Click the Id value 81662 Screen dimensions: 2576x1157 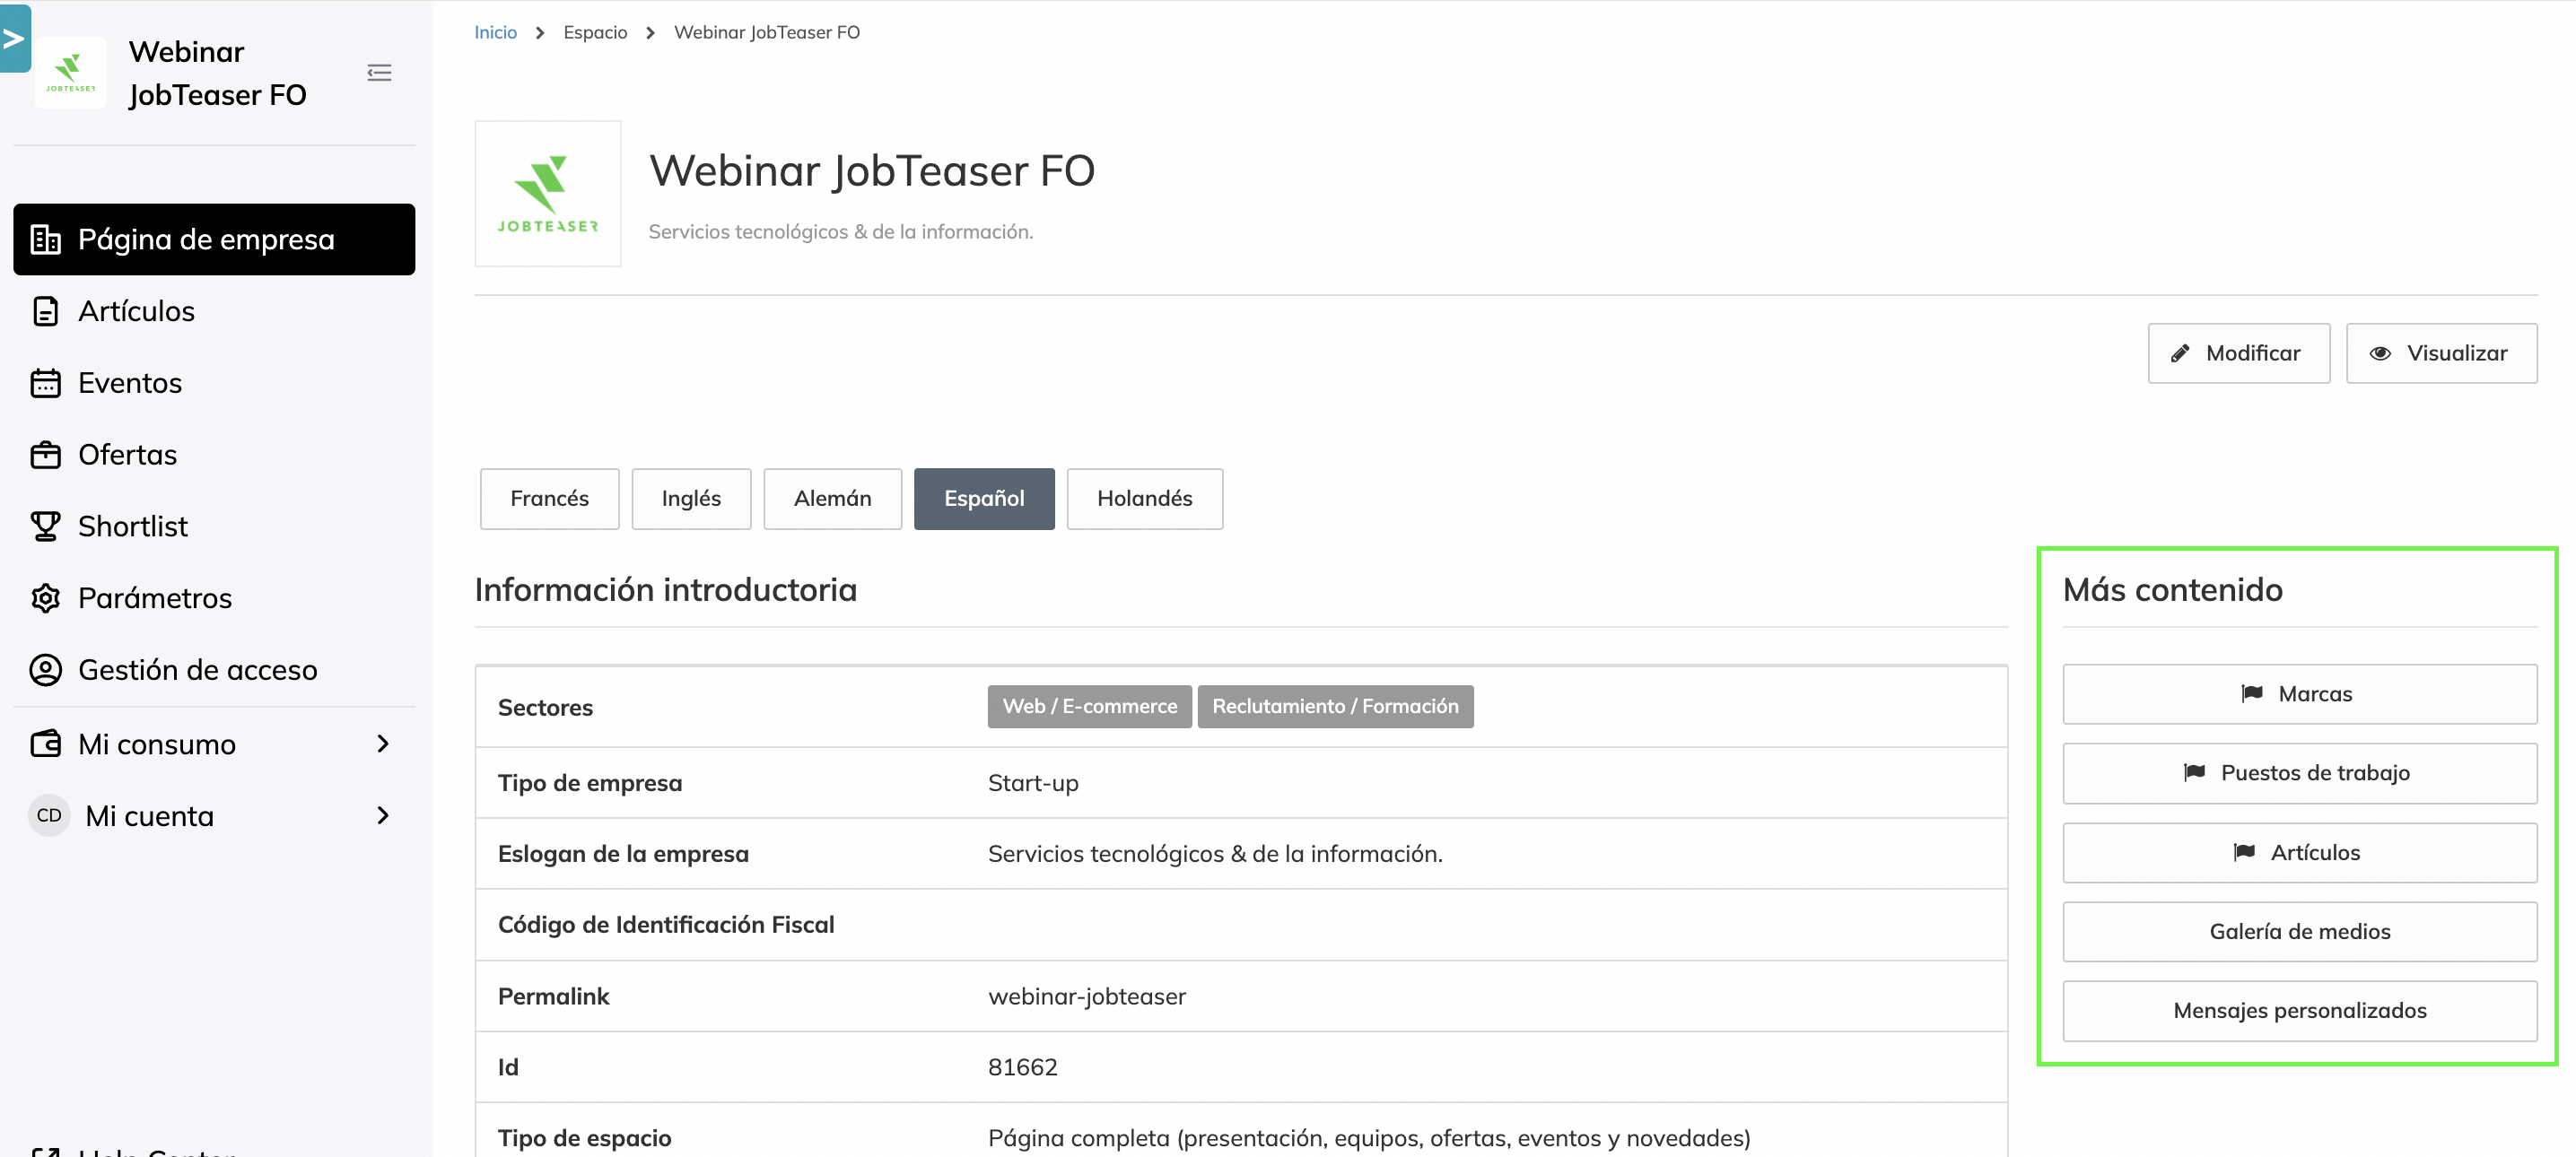click(1022, 1068)
